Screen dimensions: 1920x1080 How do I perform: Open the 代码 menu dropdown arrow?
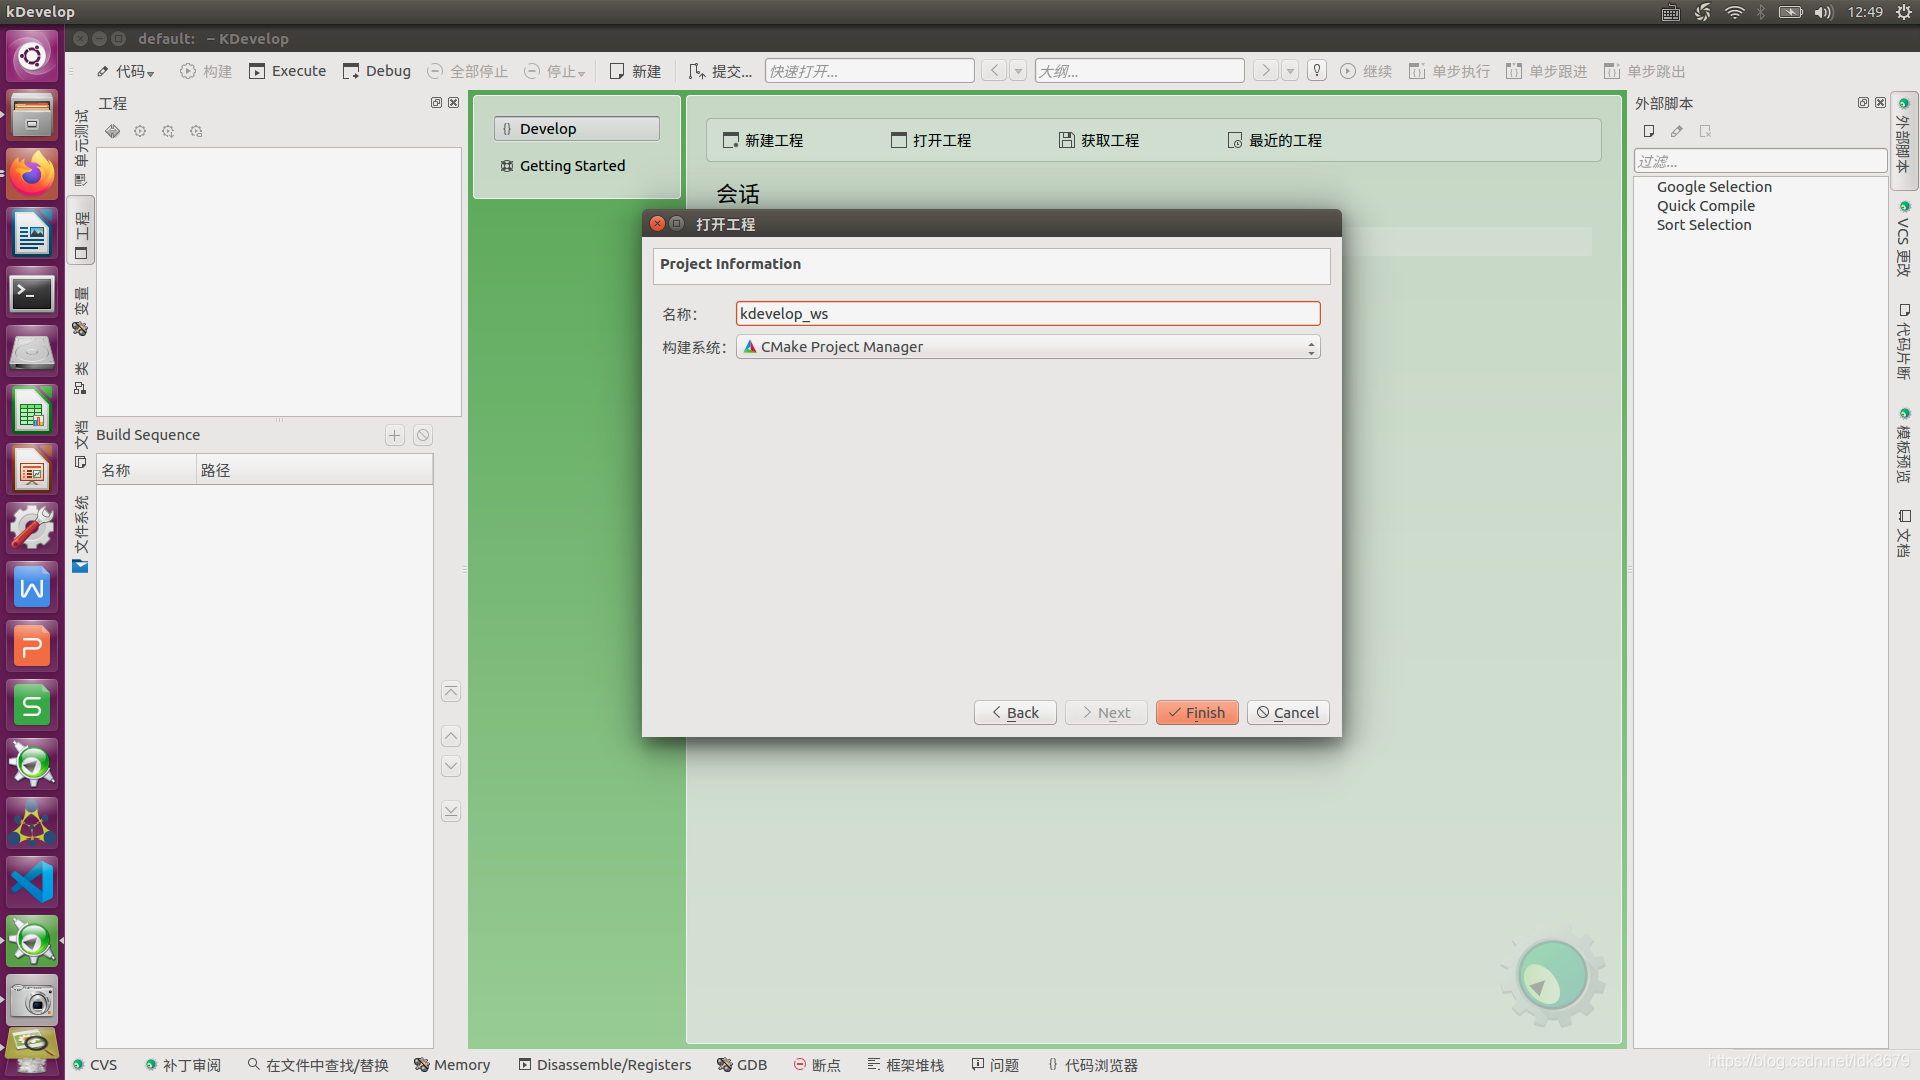[148, 71]
